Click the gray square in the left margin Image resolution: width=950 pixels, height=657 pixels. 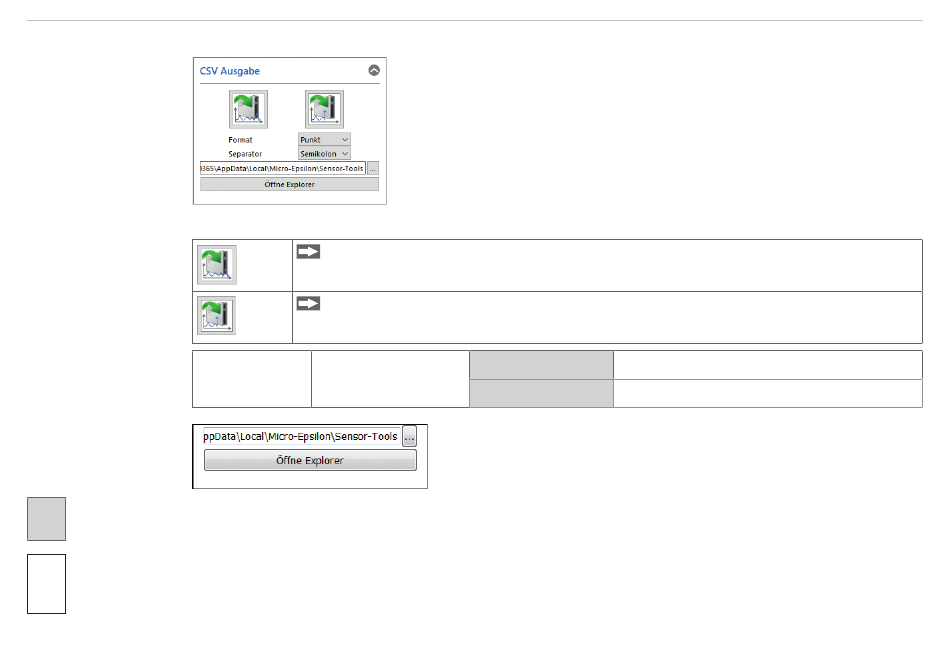(46, 519)
